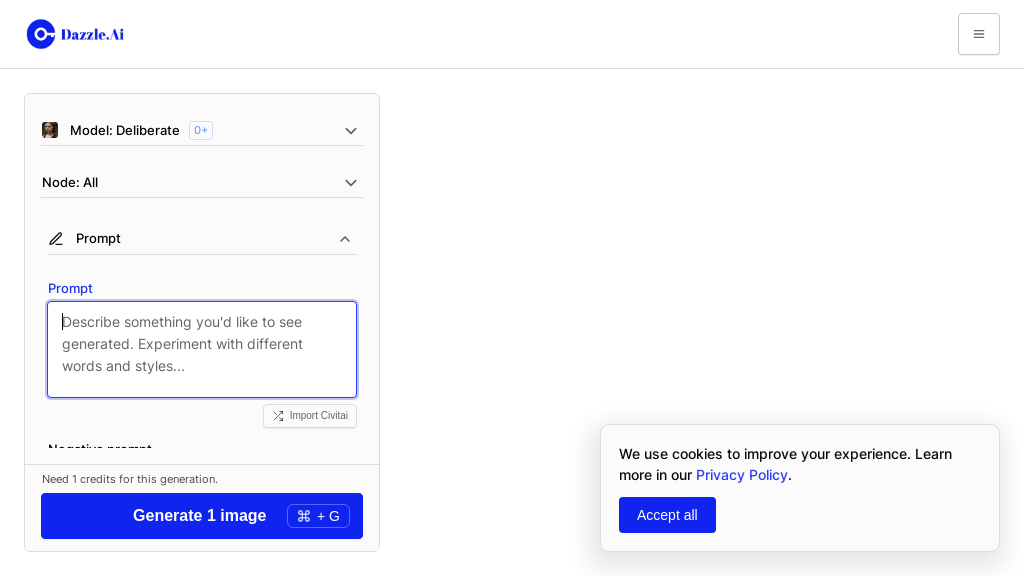Click the blue Prompt field label
The height and width of the screenshot is (576, 1024).
pos(70,288)
